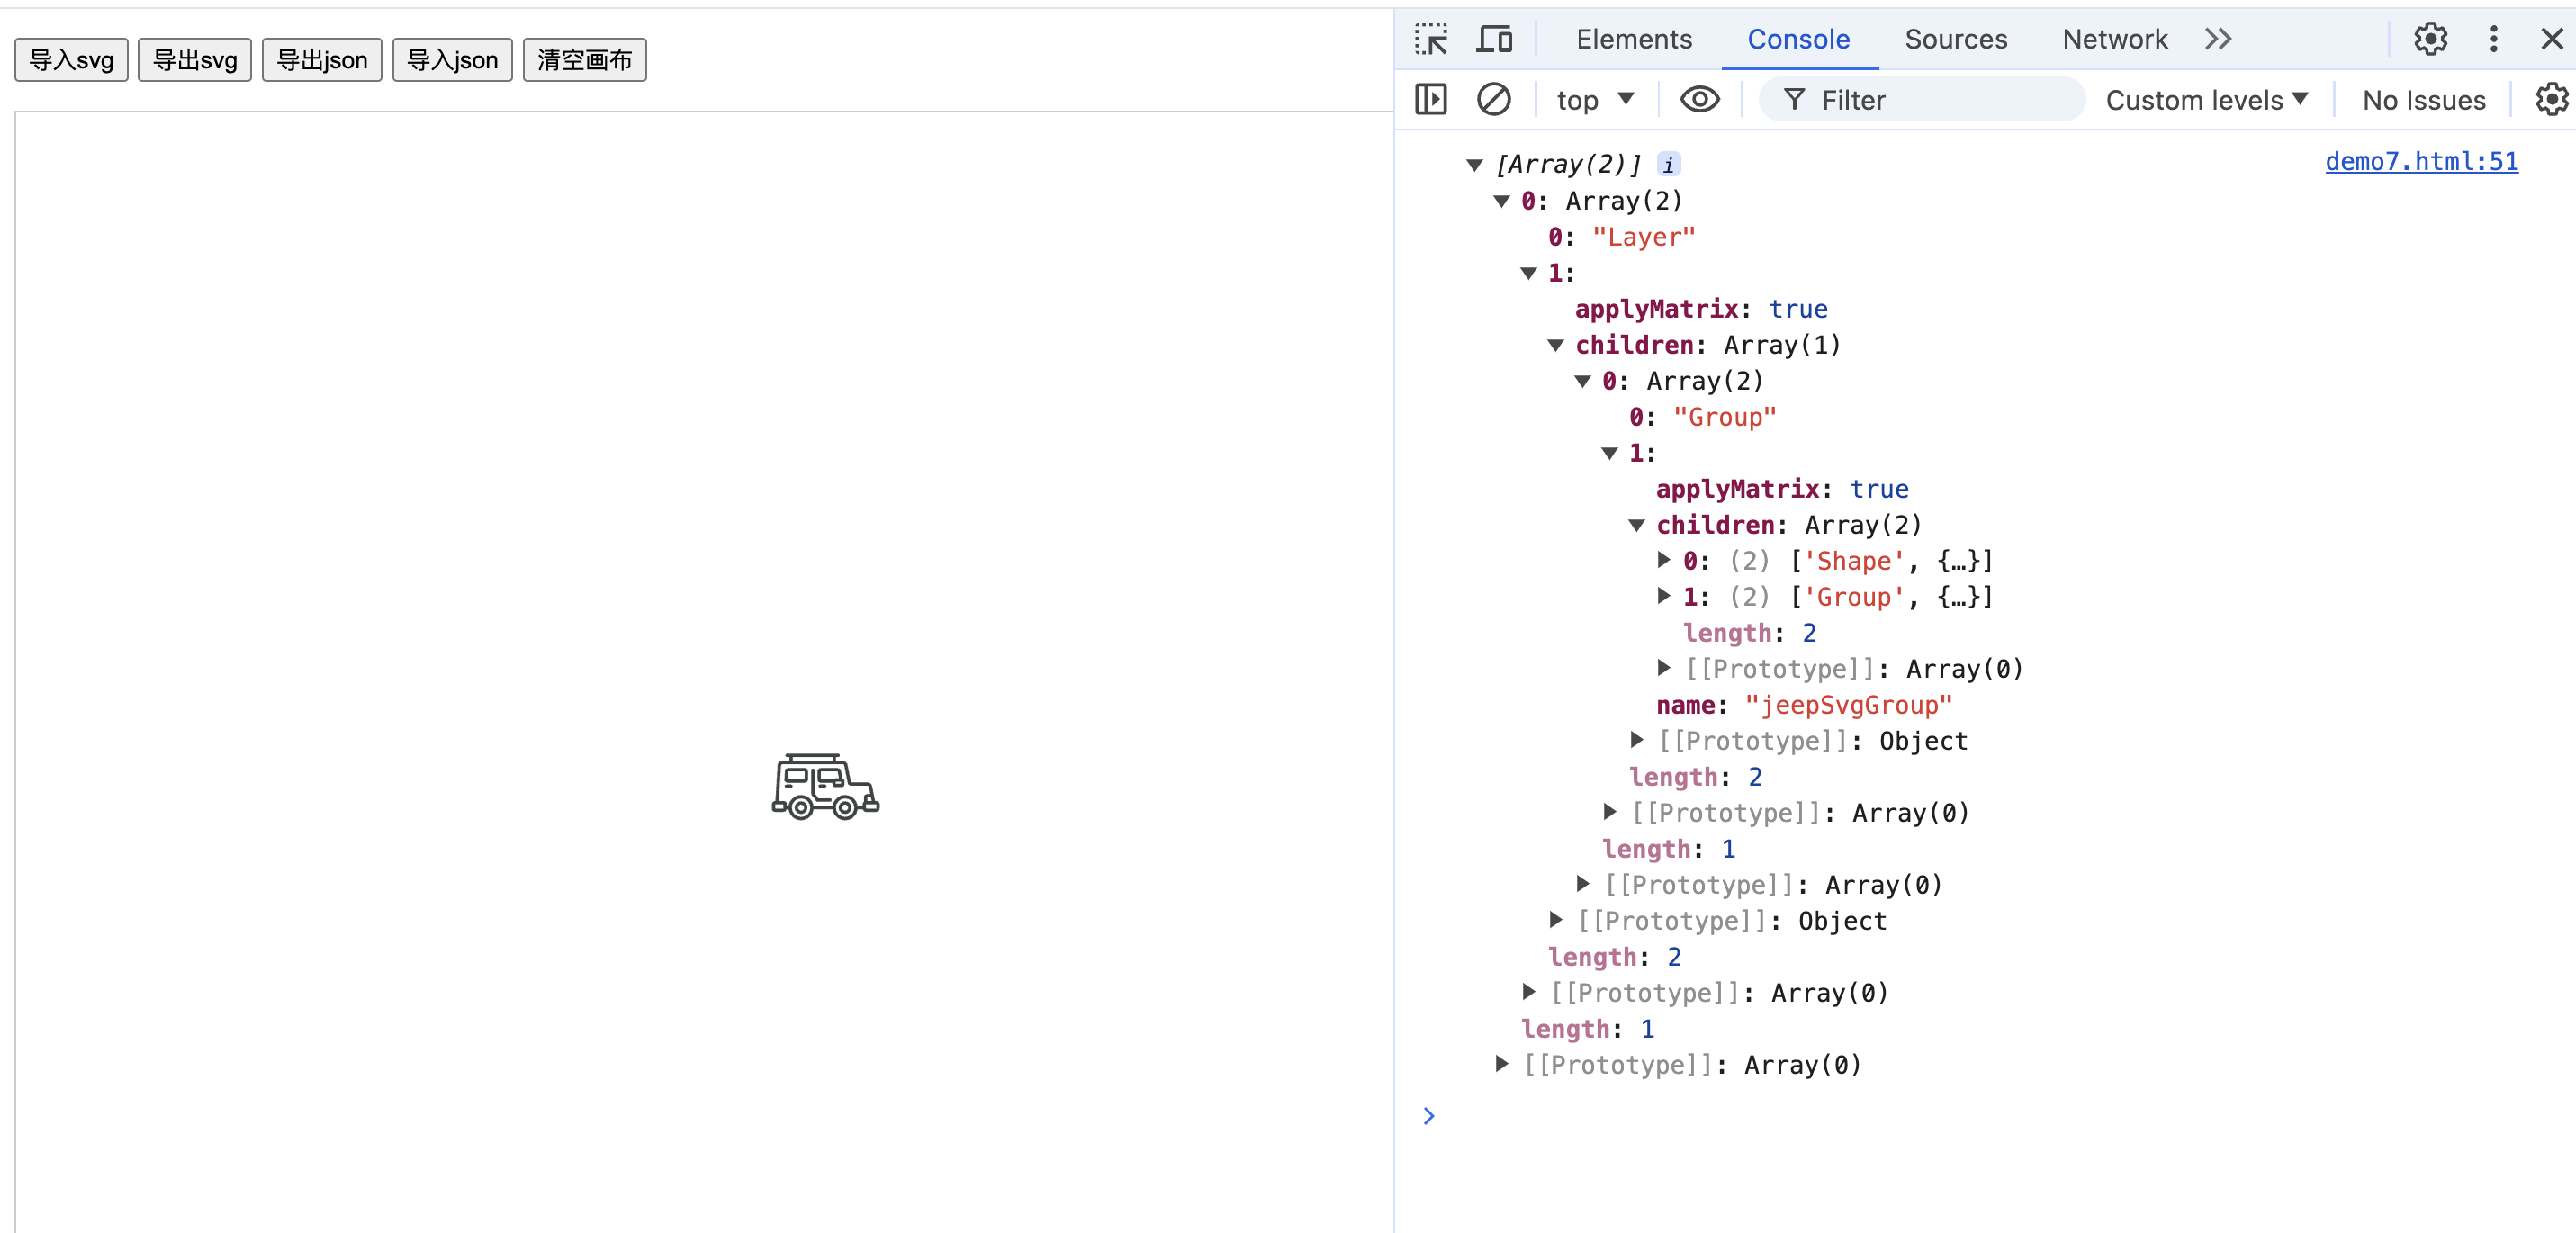
Task: Click the 清空画布 clear canvas button
Action: 585,59
